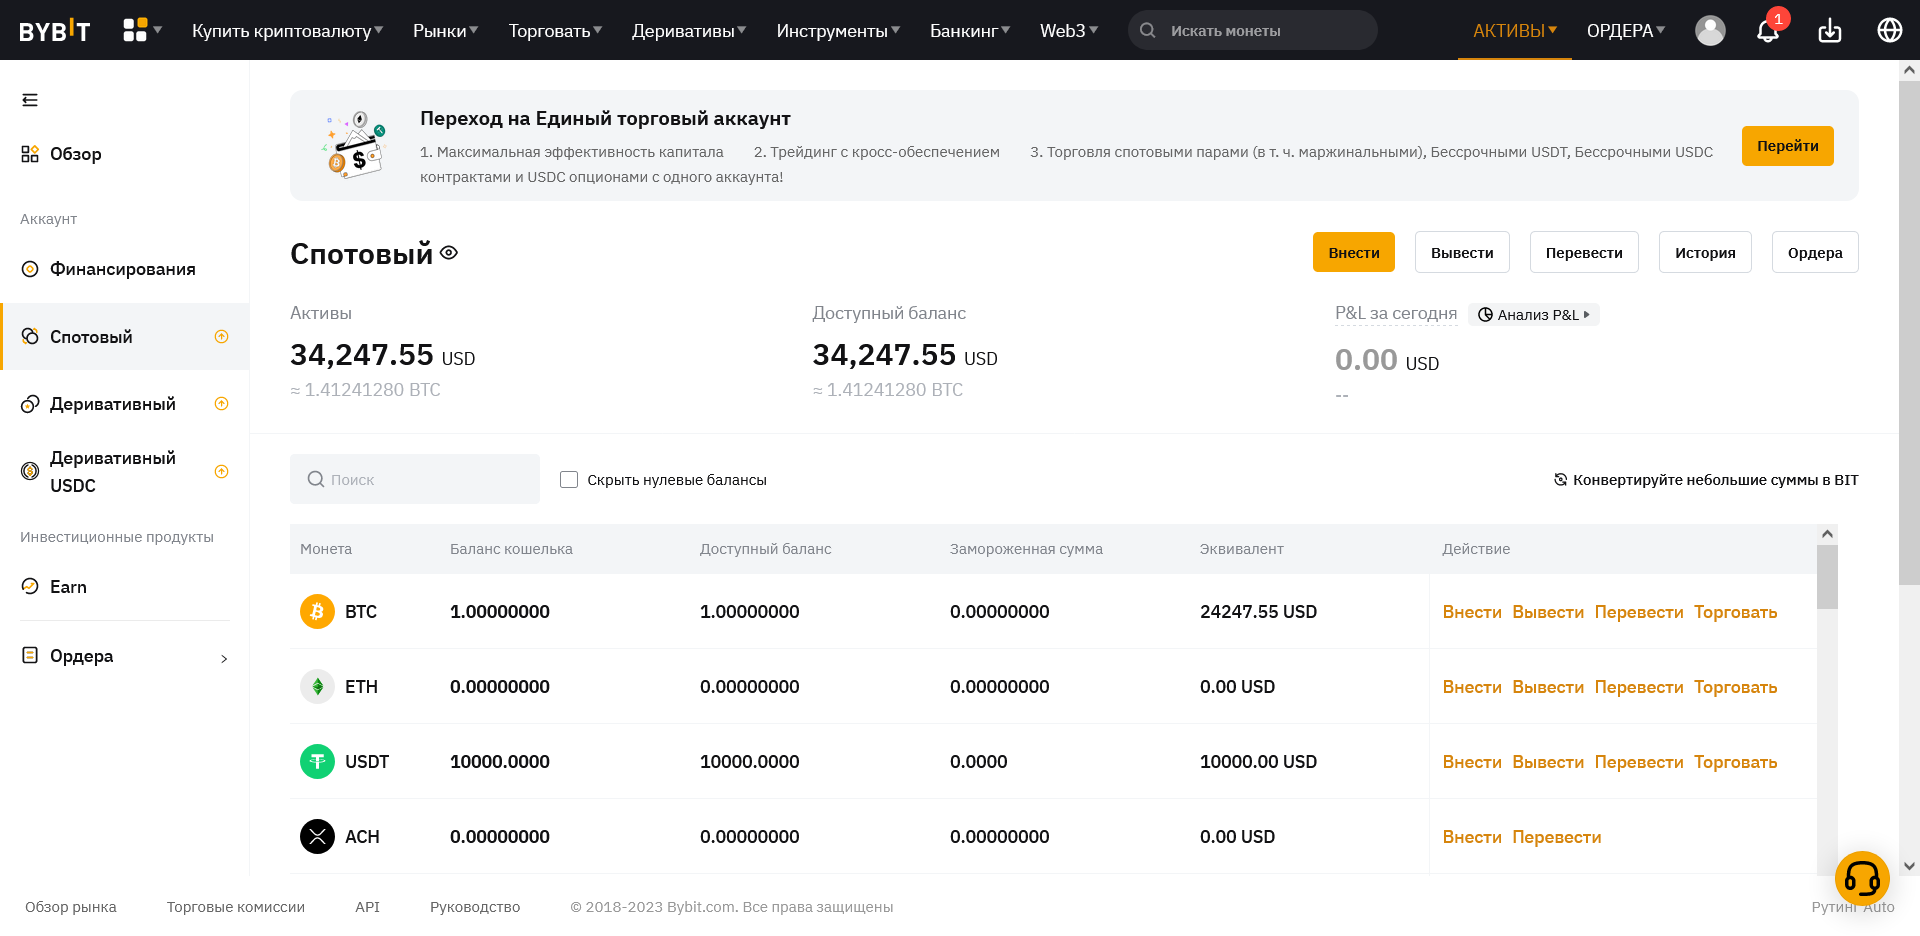Screen dimensions: 1920x936
Task: Click the download app icon
Action: coord(1829,31)
